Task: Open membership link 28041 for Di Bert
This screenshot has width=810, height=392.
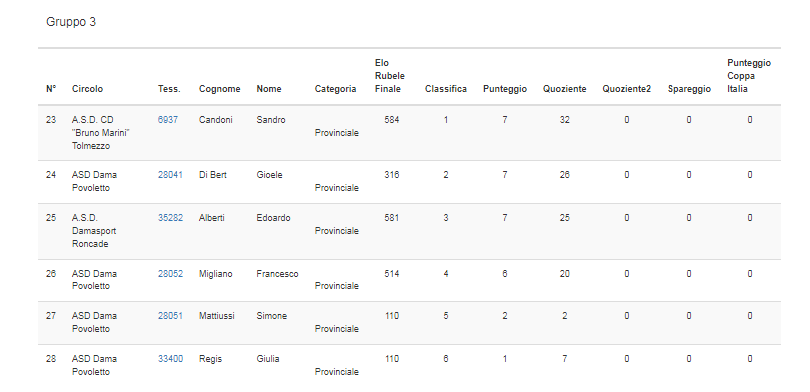Action: coord(170,175)
